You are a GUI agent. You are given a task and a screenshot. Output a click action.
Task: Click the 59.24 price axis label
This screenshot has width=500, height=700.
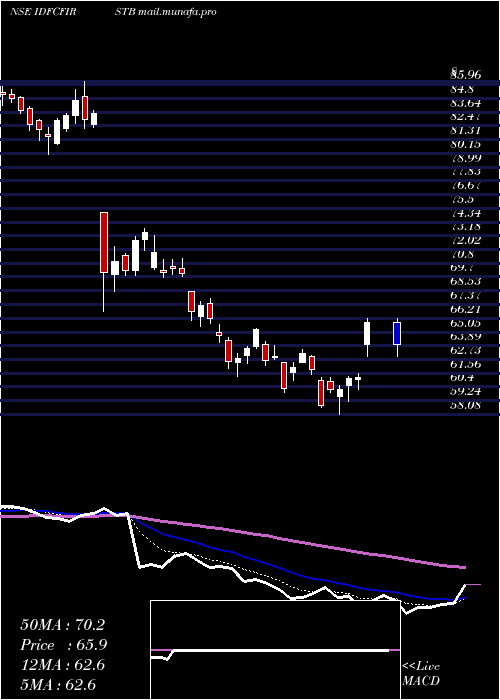pos(465,392)
